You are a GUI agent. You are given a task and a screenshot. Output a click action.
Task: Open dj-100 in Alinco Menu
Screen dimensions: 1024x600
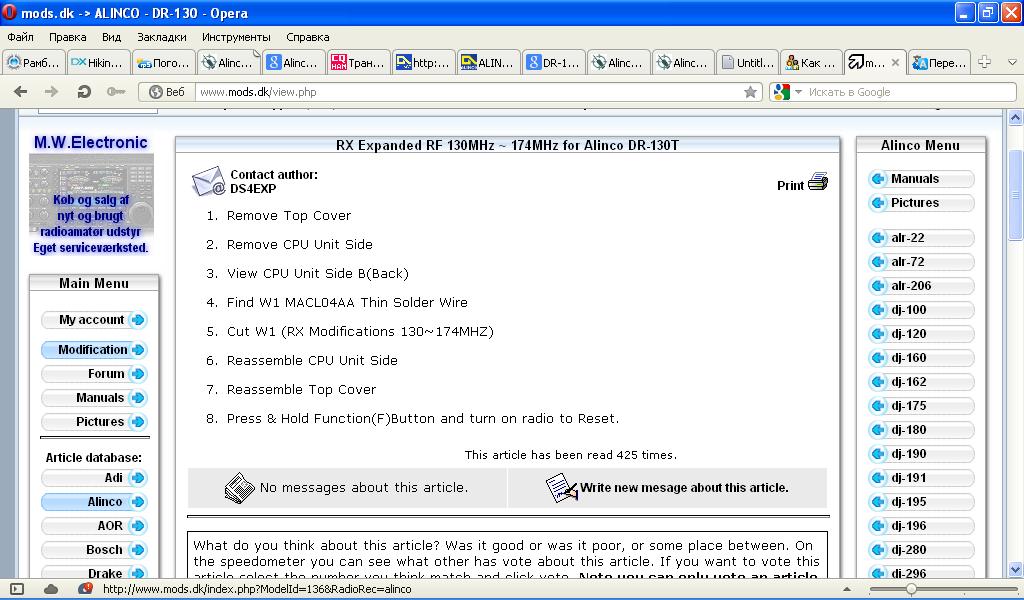921,310
